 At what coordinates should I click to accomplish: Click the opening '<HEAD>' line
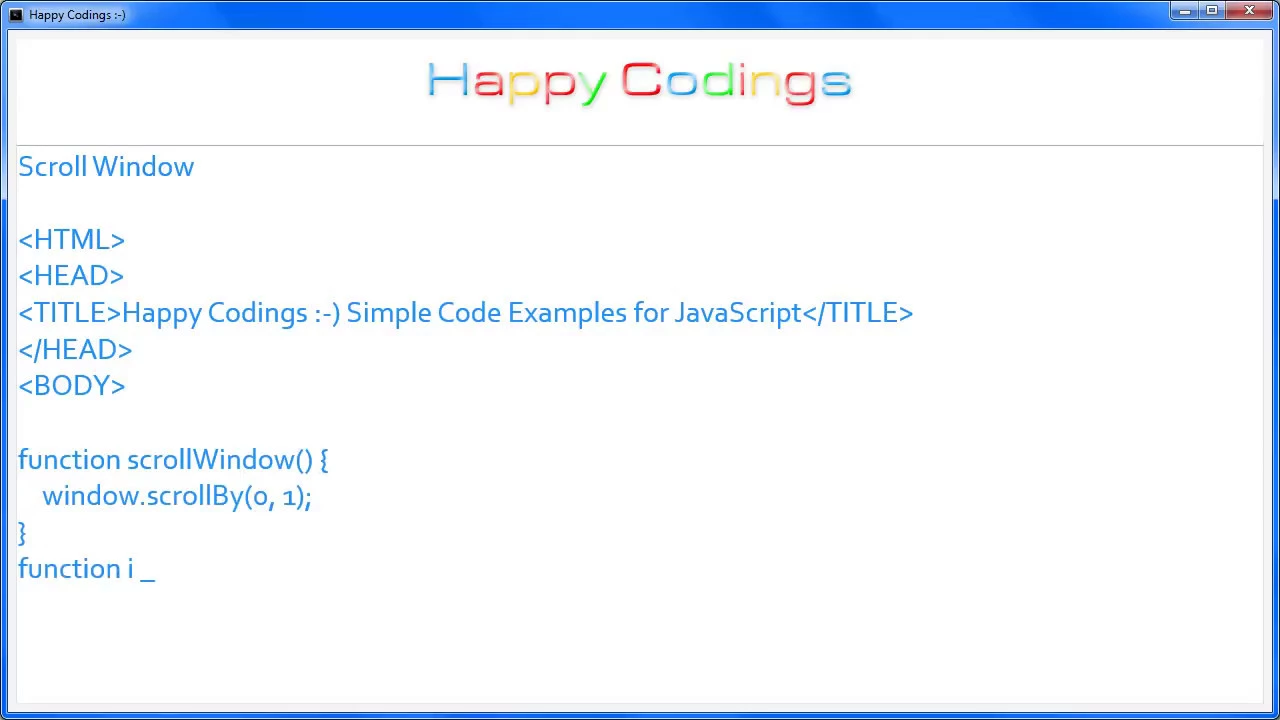(x=71, y=276)
